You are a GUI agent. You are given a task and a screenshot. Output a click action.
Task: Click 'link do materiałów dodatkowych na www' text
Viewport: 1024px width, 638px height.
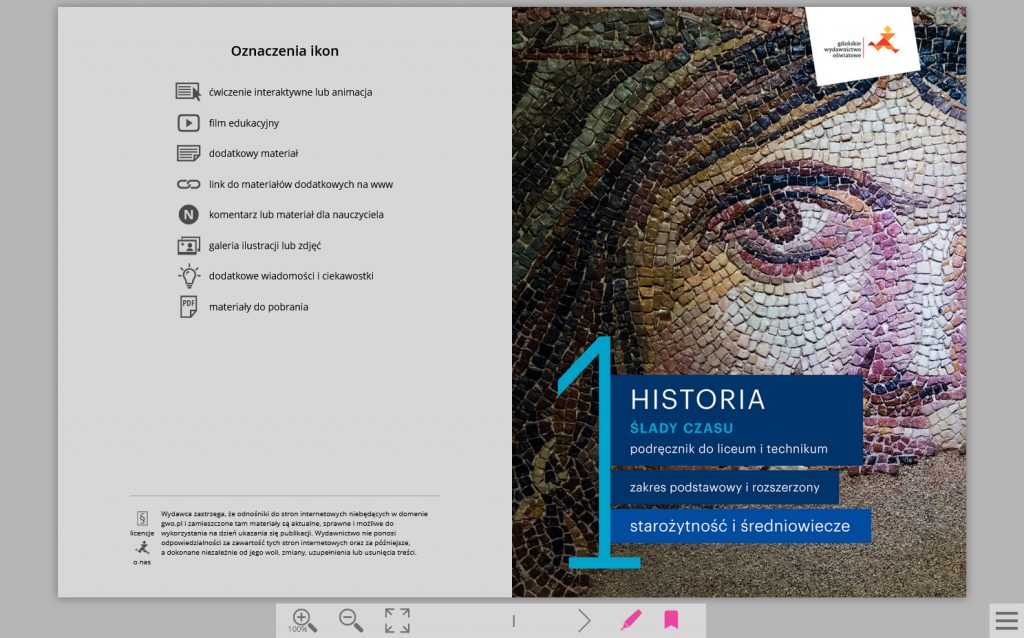pos(300,184)
